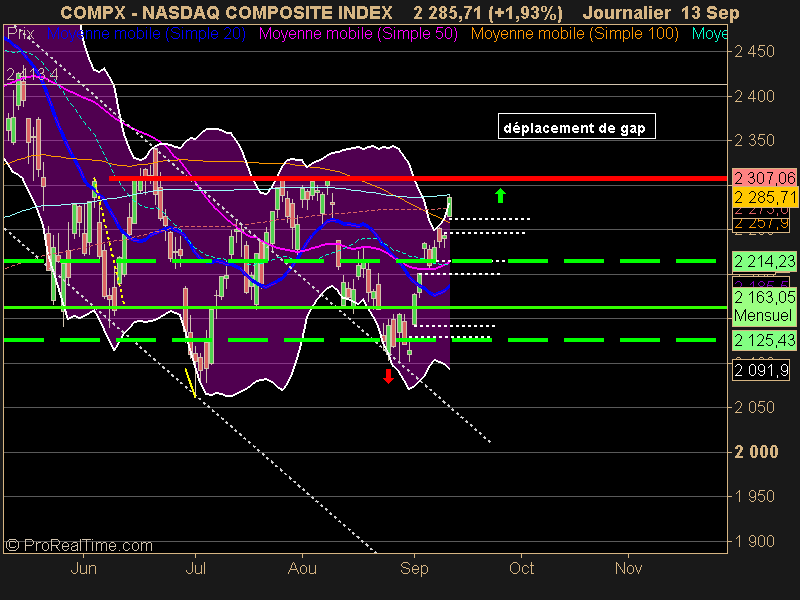The width and height of the screenshot is (800, 600).
Task: Click the yellow 2 285,71 current price label
Action: (765, 197)
